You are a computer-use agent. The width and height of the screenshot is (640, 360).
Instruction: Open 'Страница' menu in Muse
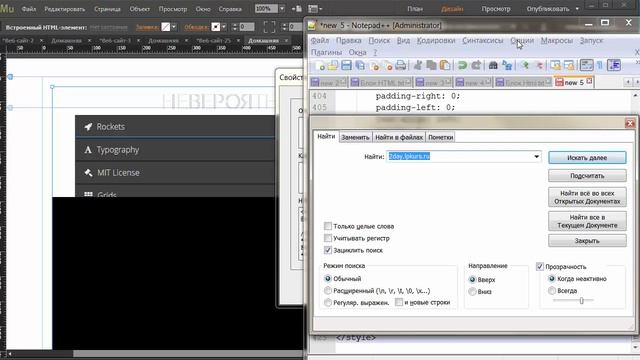coord(107,9)
